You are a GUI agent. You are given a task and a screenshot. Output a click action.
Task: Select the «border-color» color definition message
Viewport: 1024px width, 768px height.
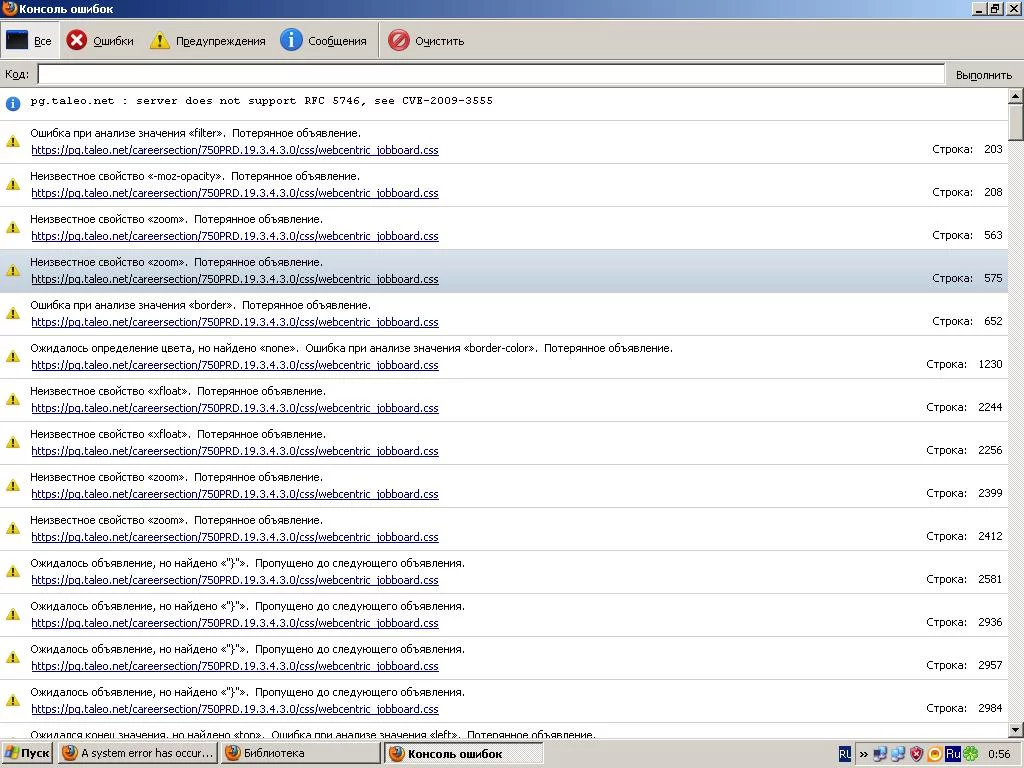pos(351,349)
